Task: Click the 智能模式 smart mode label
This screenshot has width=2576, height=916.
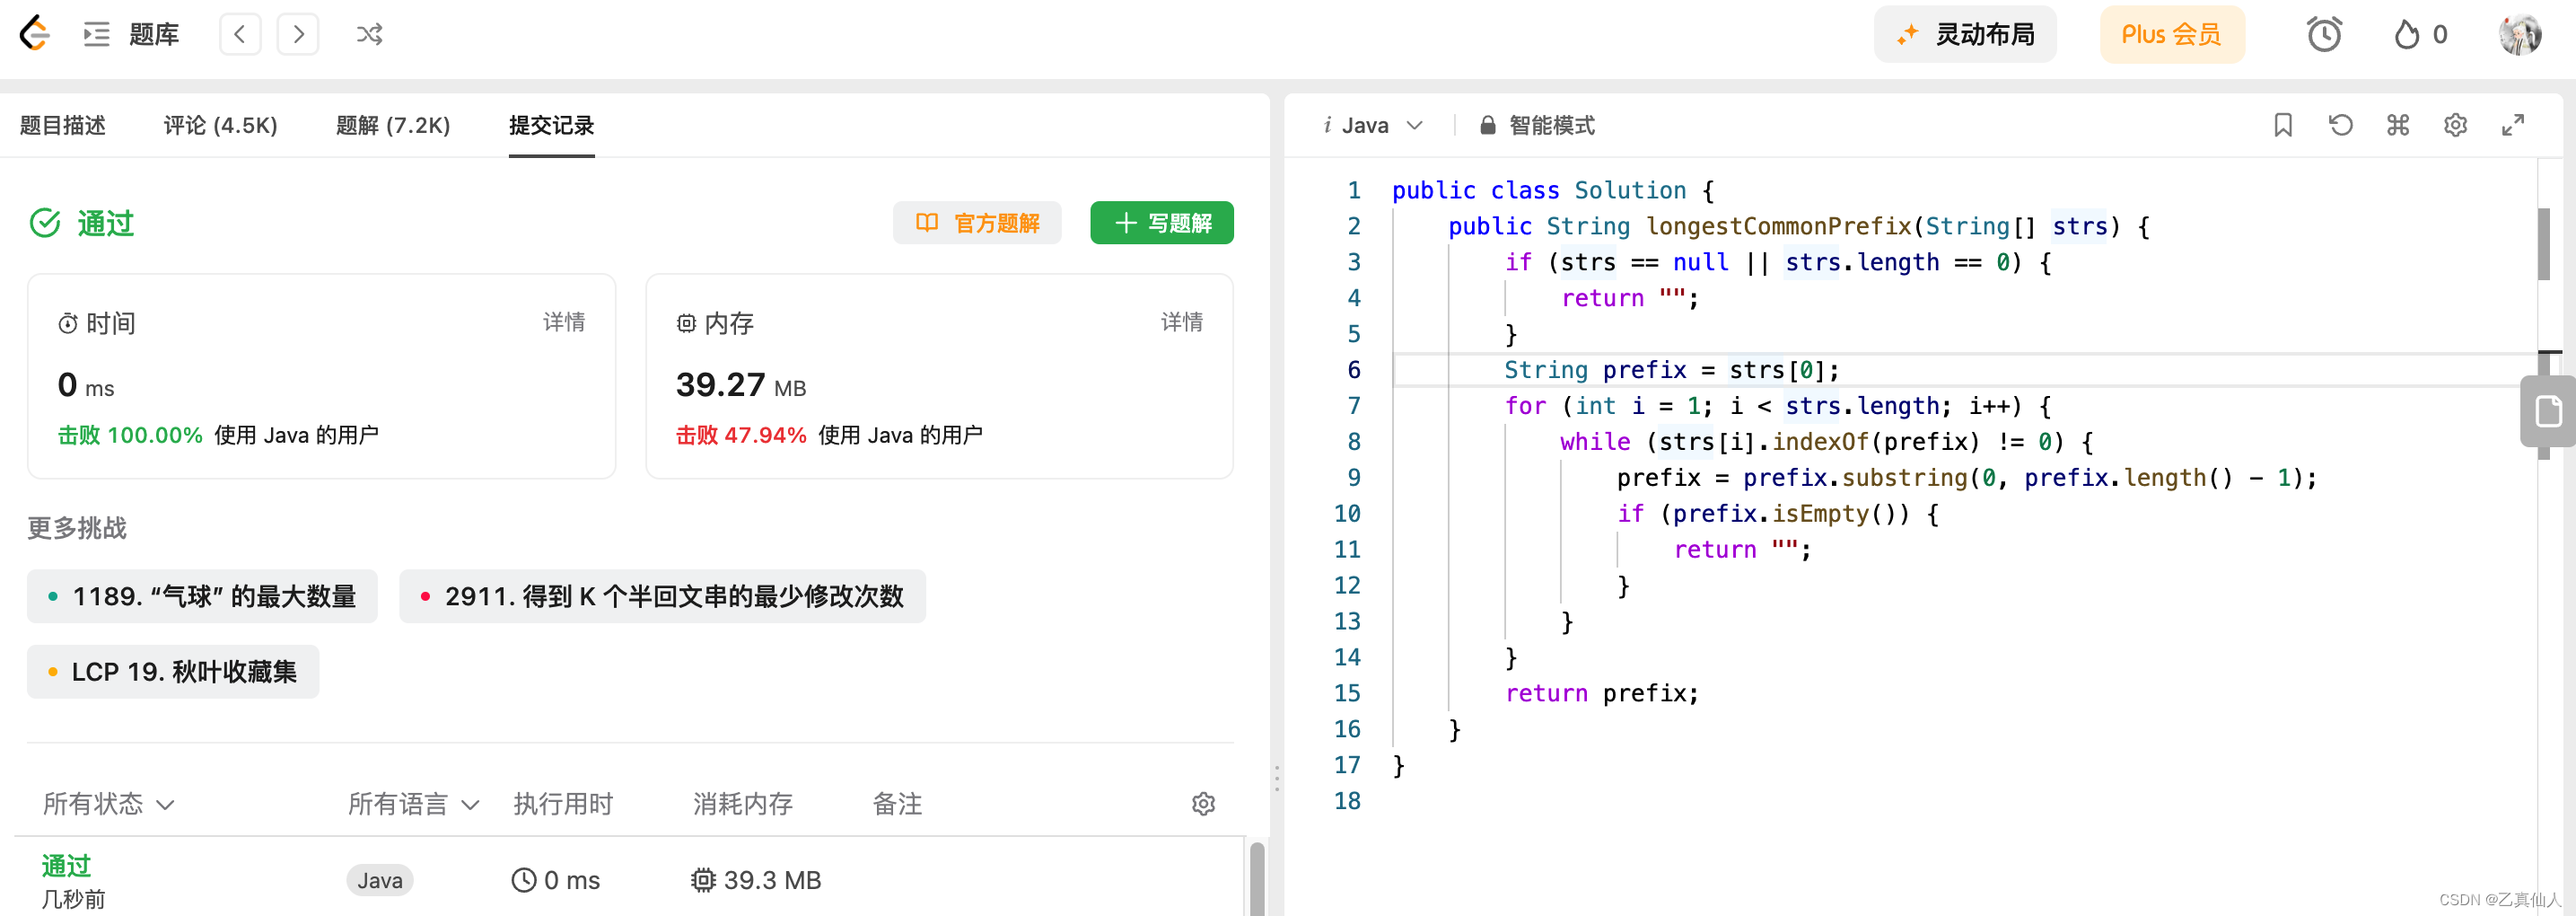Action: click(x=1551, y=125)
